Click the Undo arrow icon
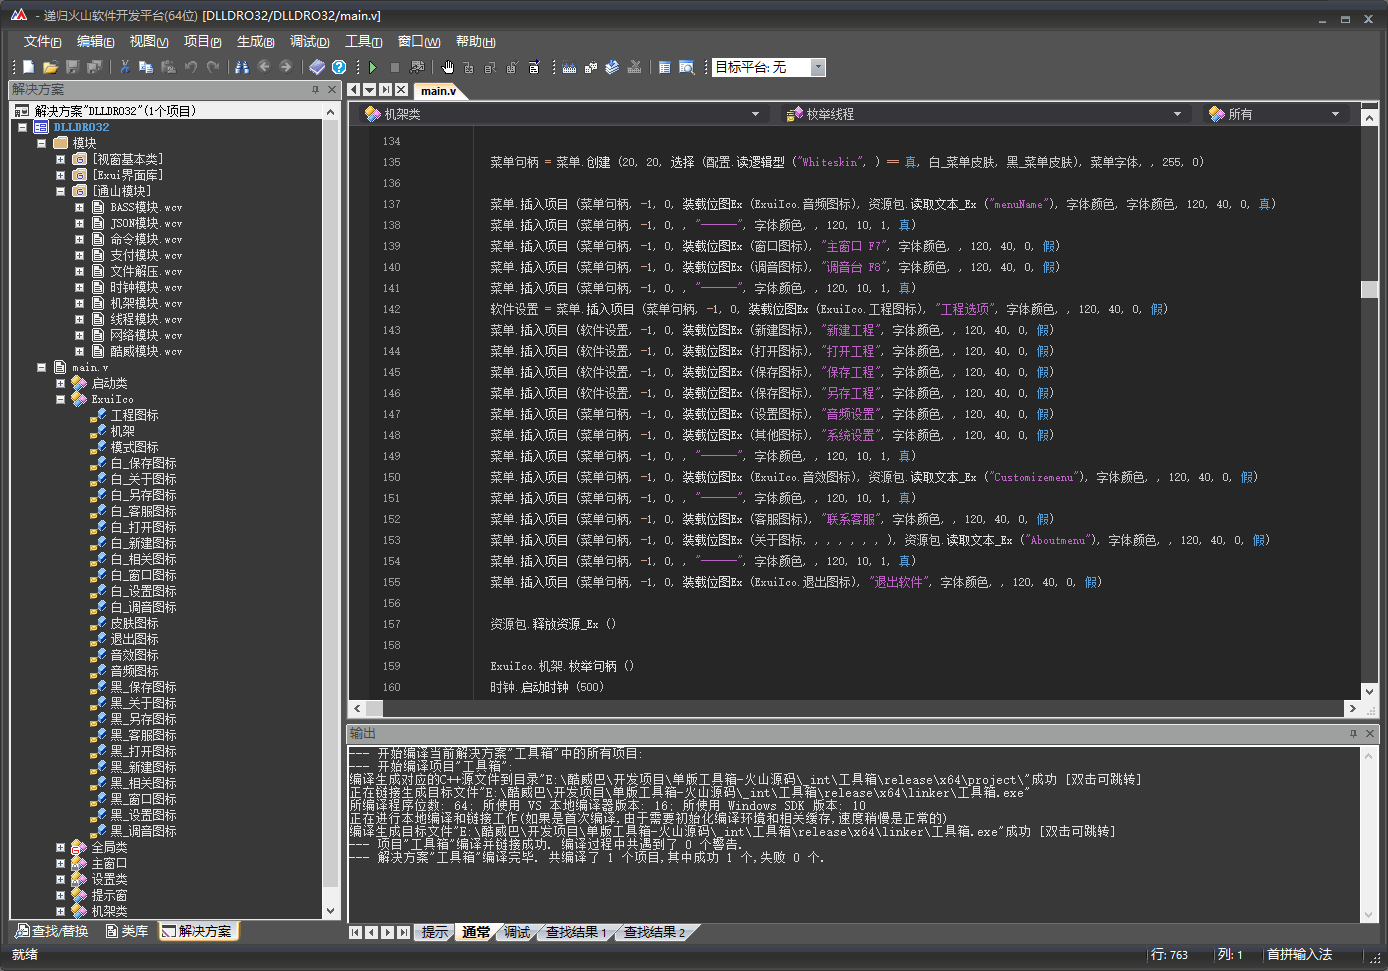The width and height of the screenshot is (1388, 971). coord(191,67)
